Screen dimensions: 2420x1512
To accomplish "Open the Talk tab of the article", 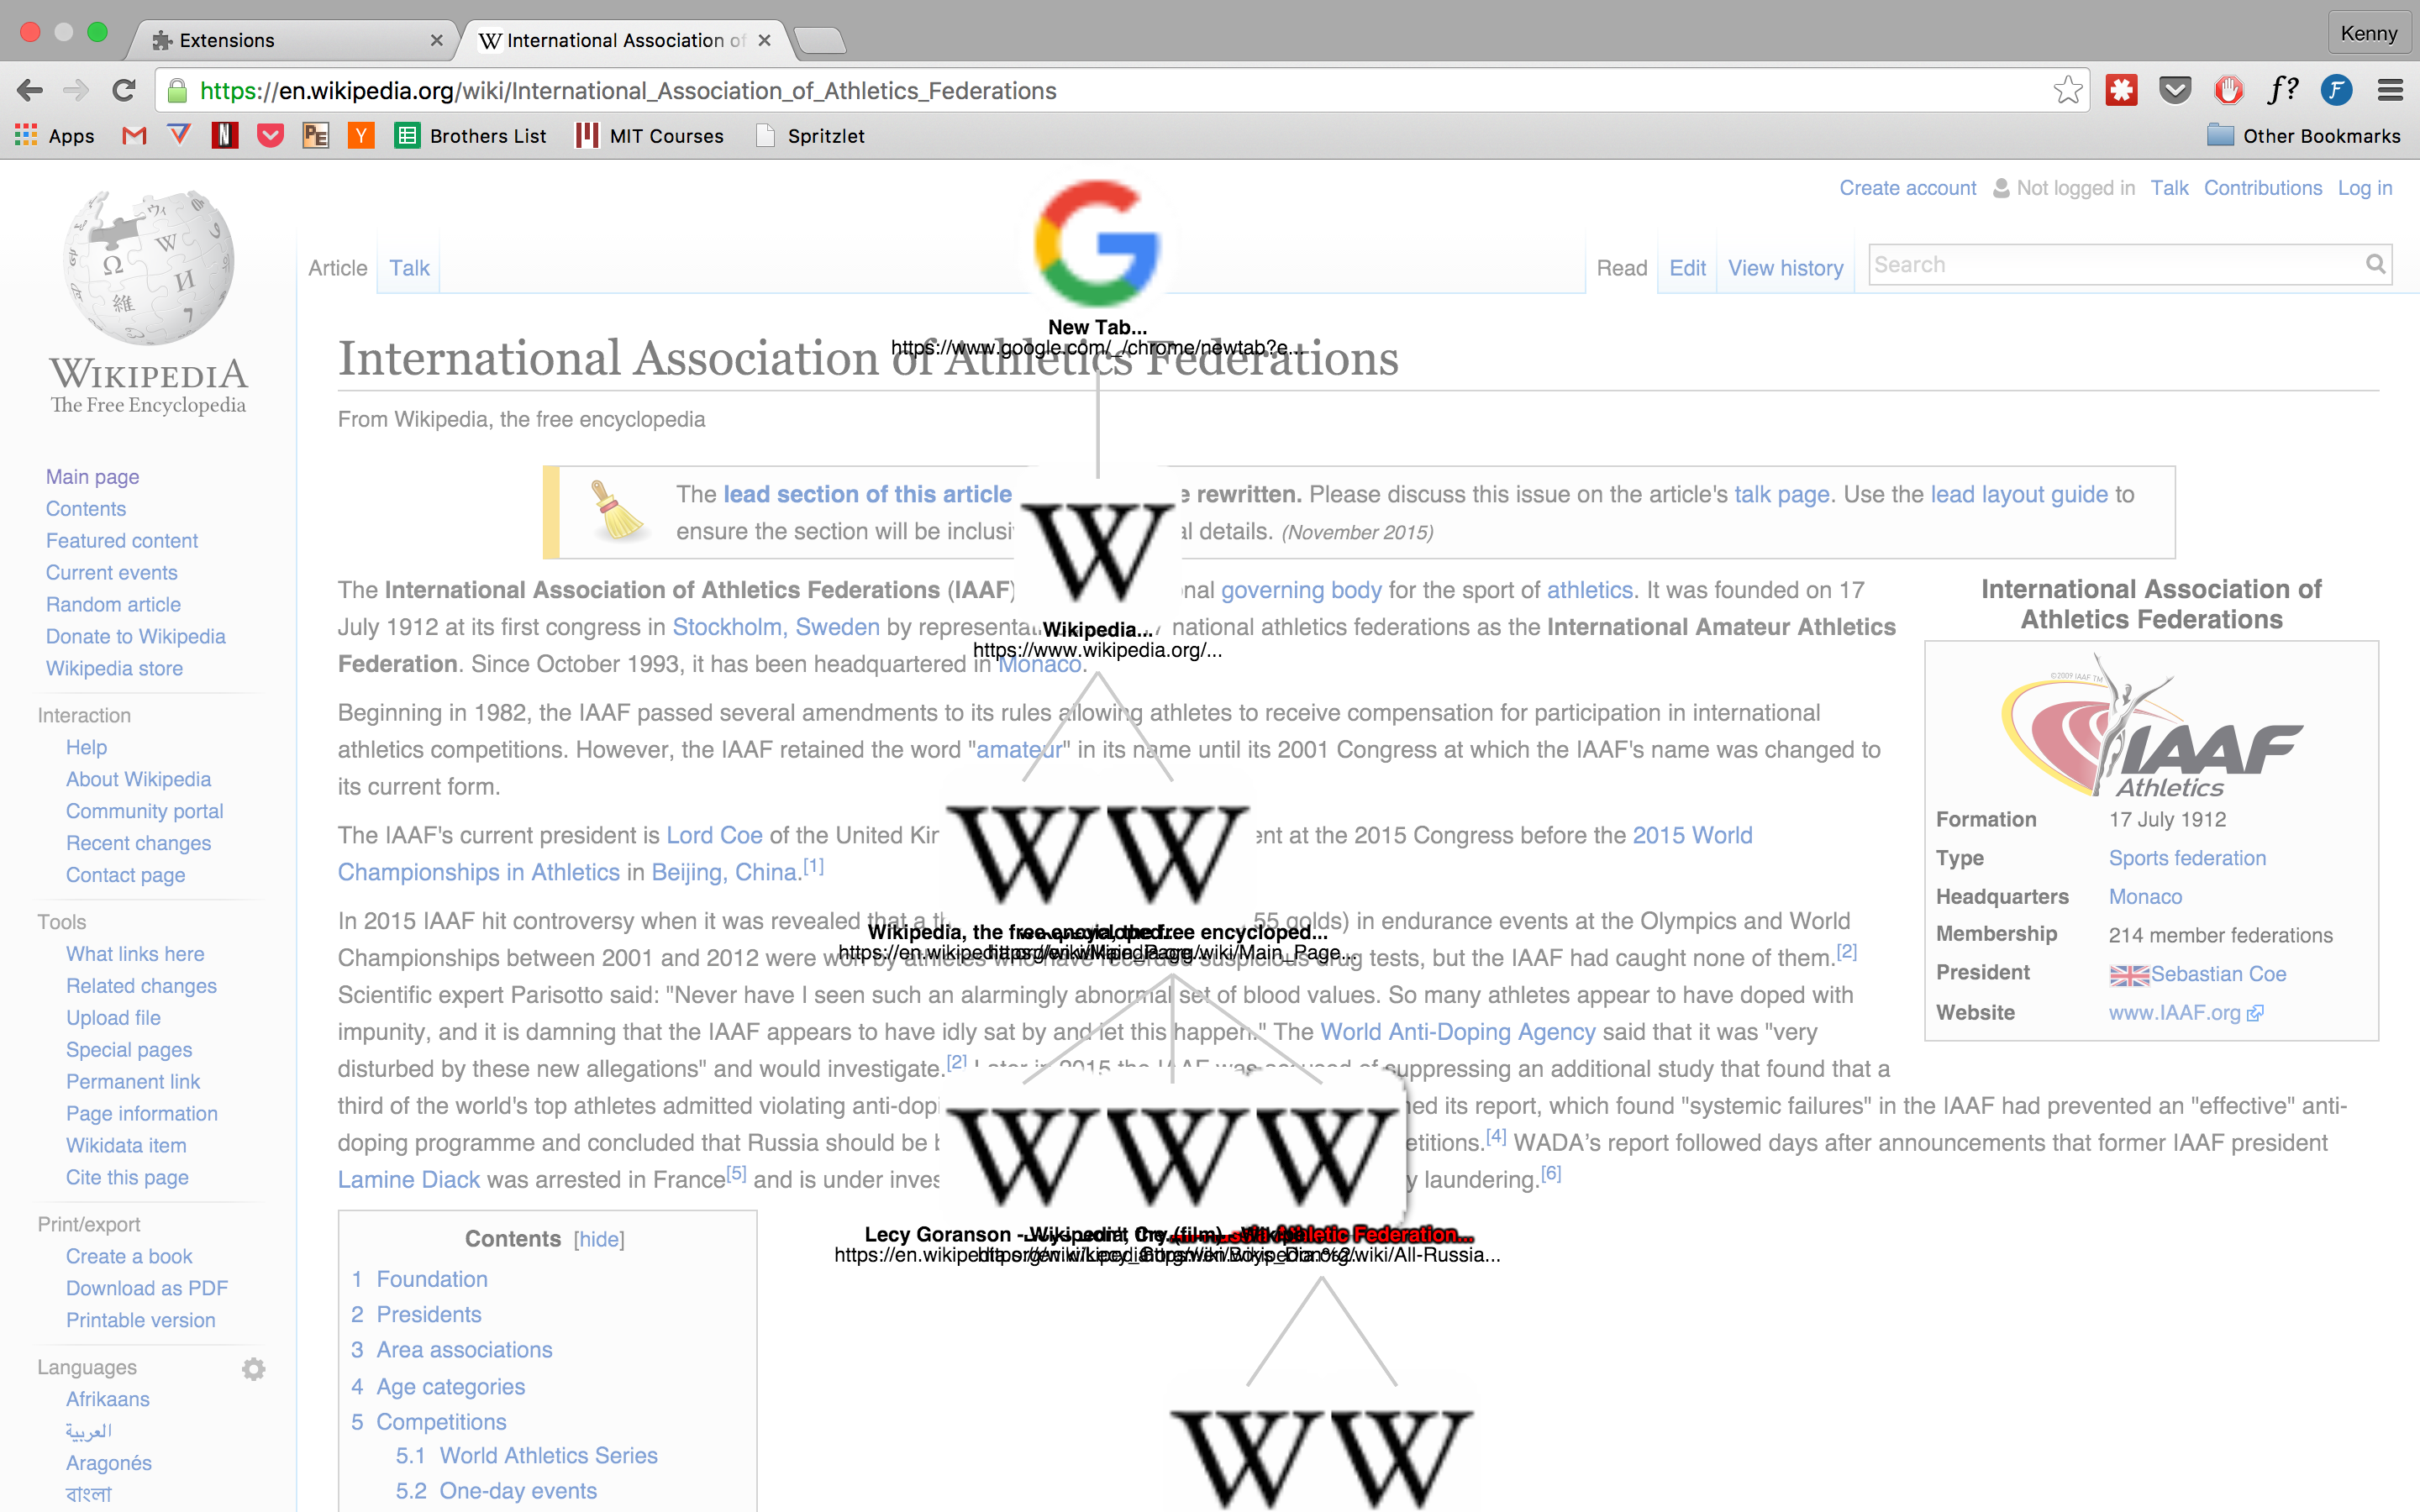I will (409, 268).
